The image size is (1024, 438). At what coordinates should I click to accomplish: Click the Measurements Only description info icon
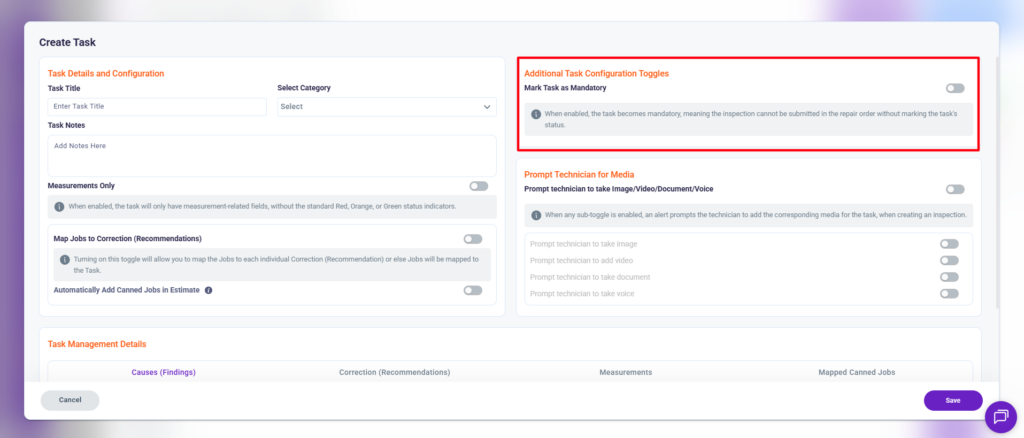[x=59, y=206]
